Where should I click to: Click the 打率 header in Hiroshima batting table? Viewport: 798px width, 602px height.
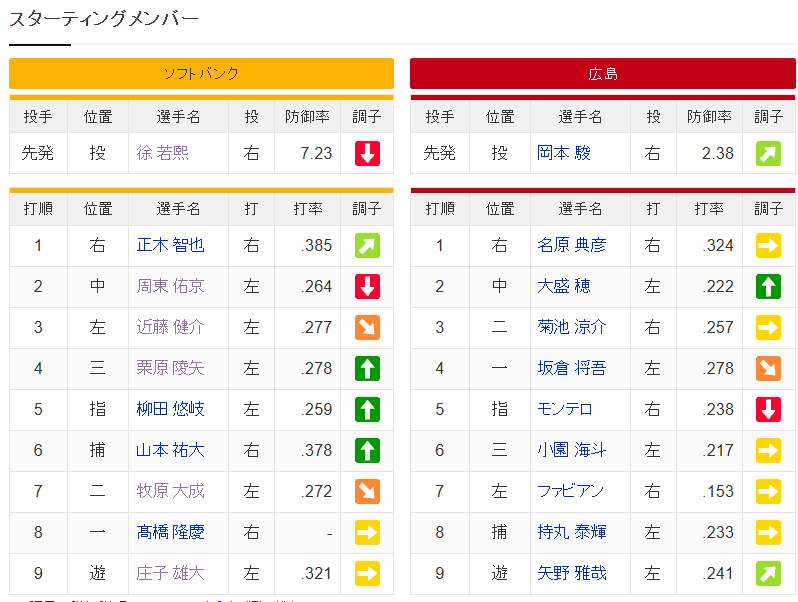coord(709,209)
